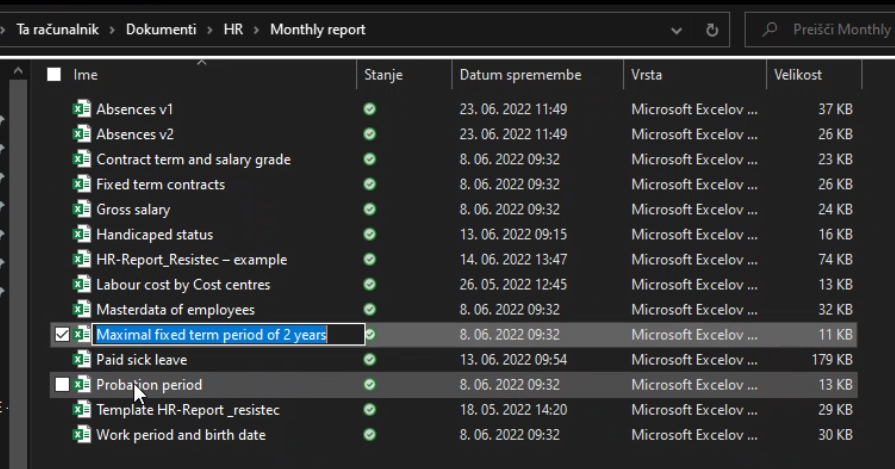Click Excel icon of Gross salary
The image size is (895, 469).
[x=82, y=209]
